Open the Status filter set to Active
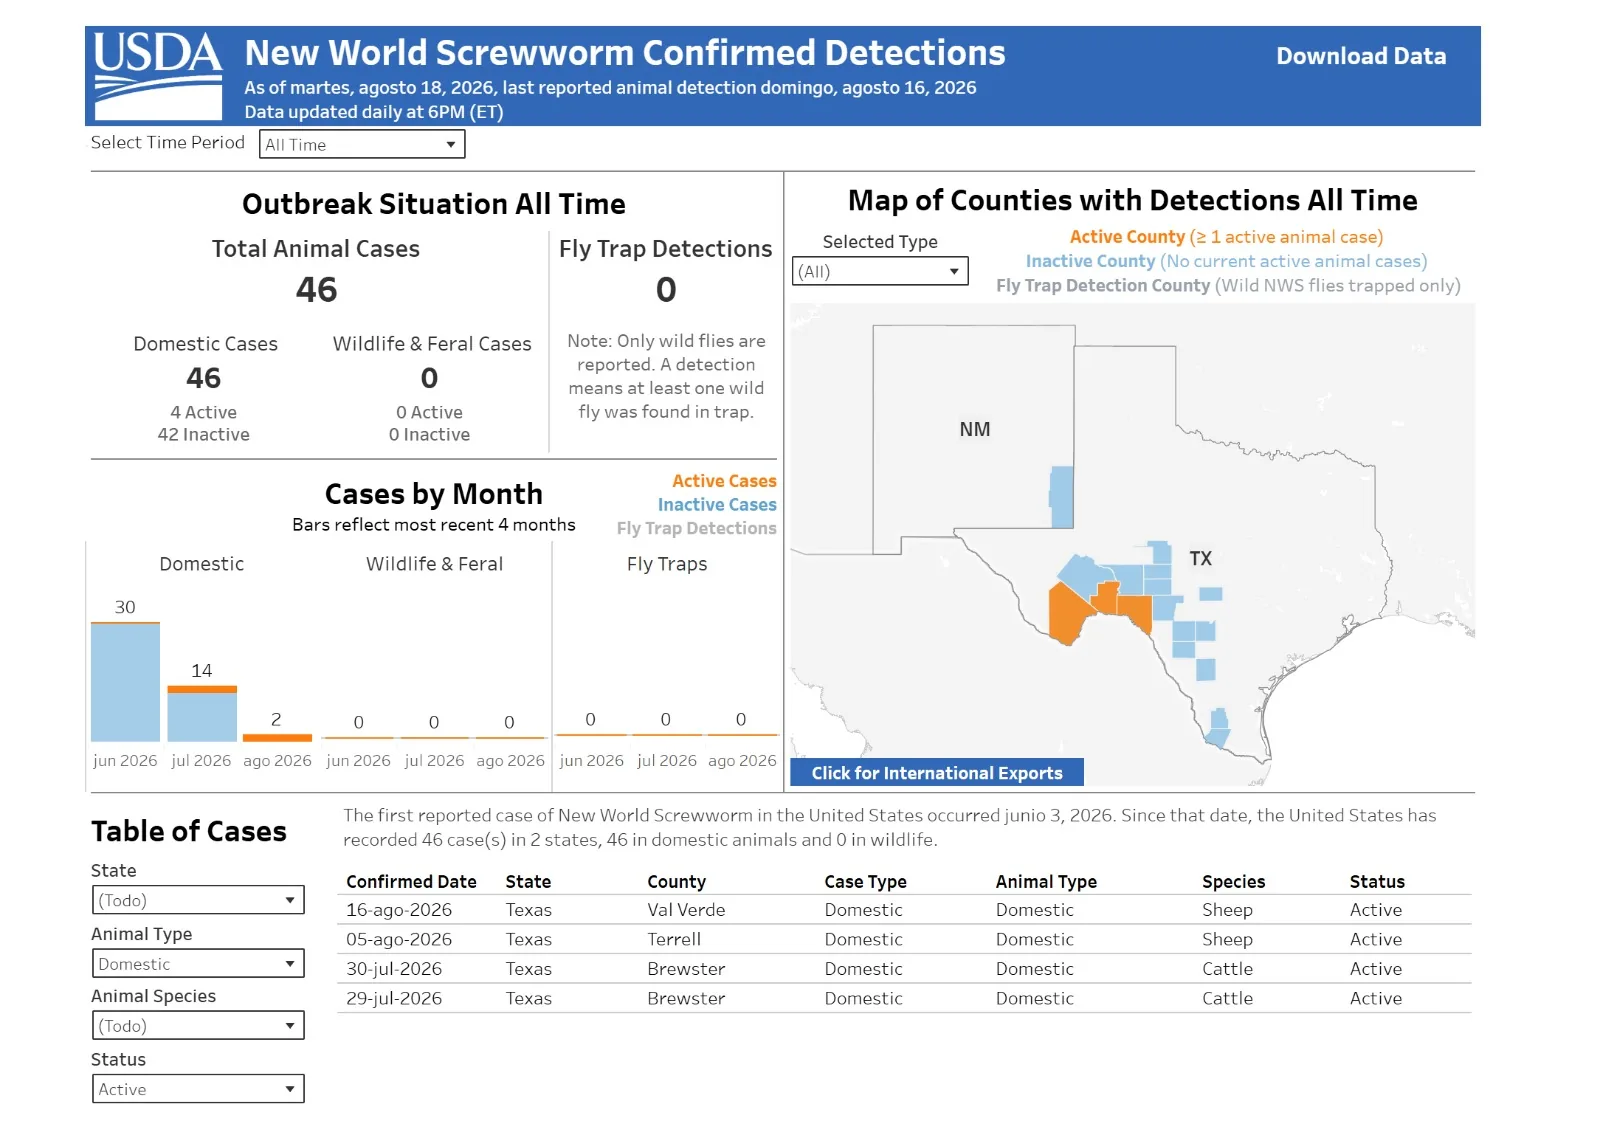 198,1089
